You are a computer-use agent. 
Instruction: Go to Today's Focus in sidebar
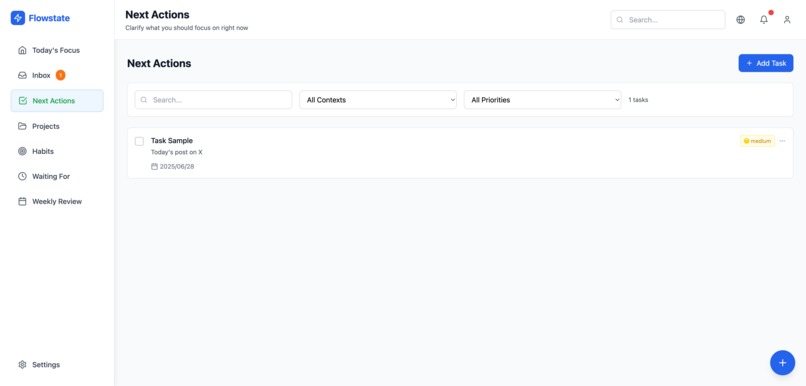click(57, 50)
